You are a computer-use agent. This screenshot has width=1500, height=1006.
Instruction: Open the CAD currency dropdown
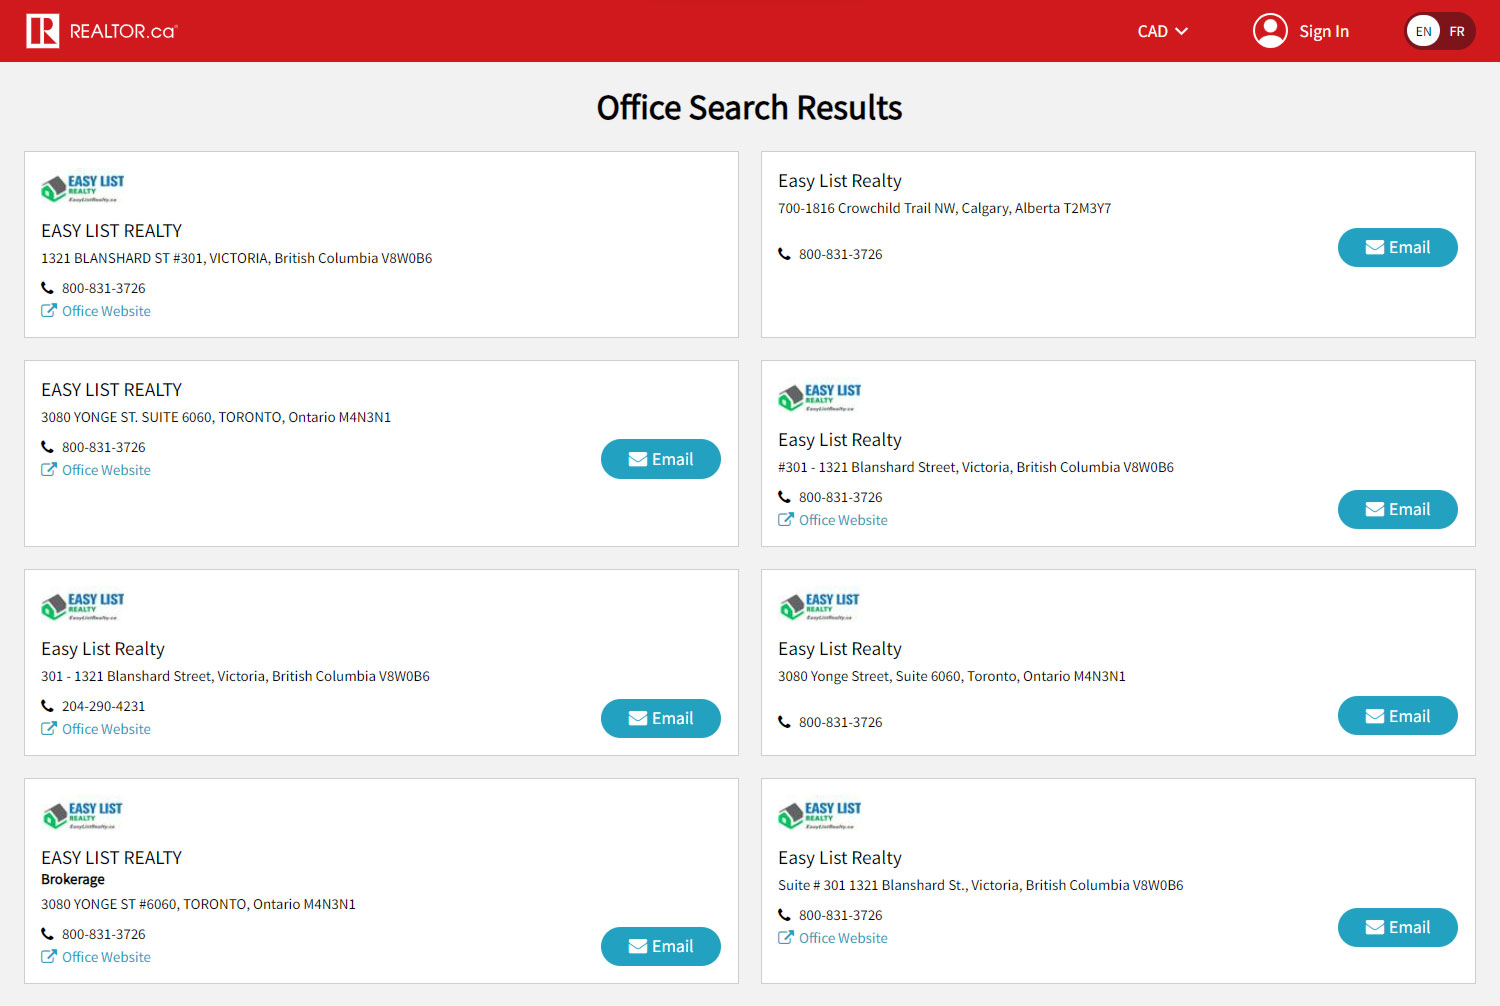pyautogui.click(x=1162, y=31)
